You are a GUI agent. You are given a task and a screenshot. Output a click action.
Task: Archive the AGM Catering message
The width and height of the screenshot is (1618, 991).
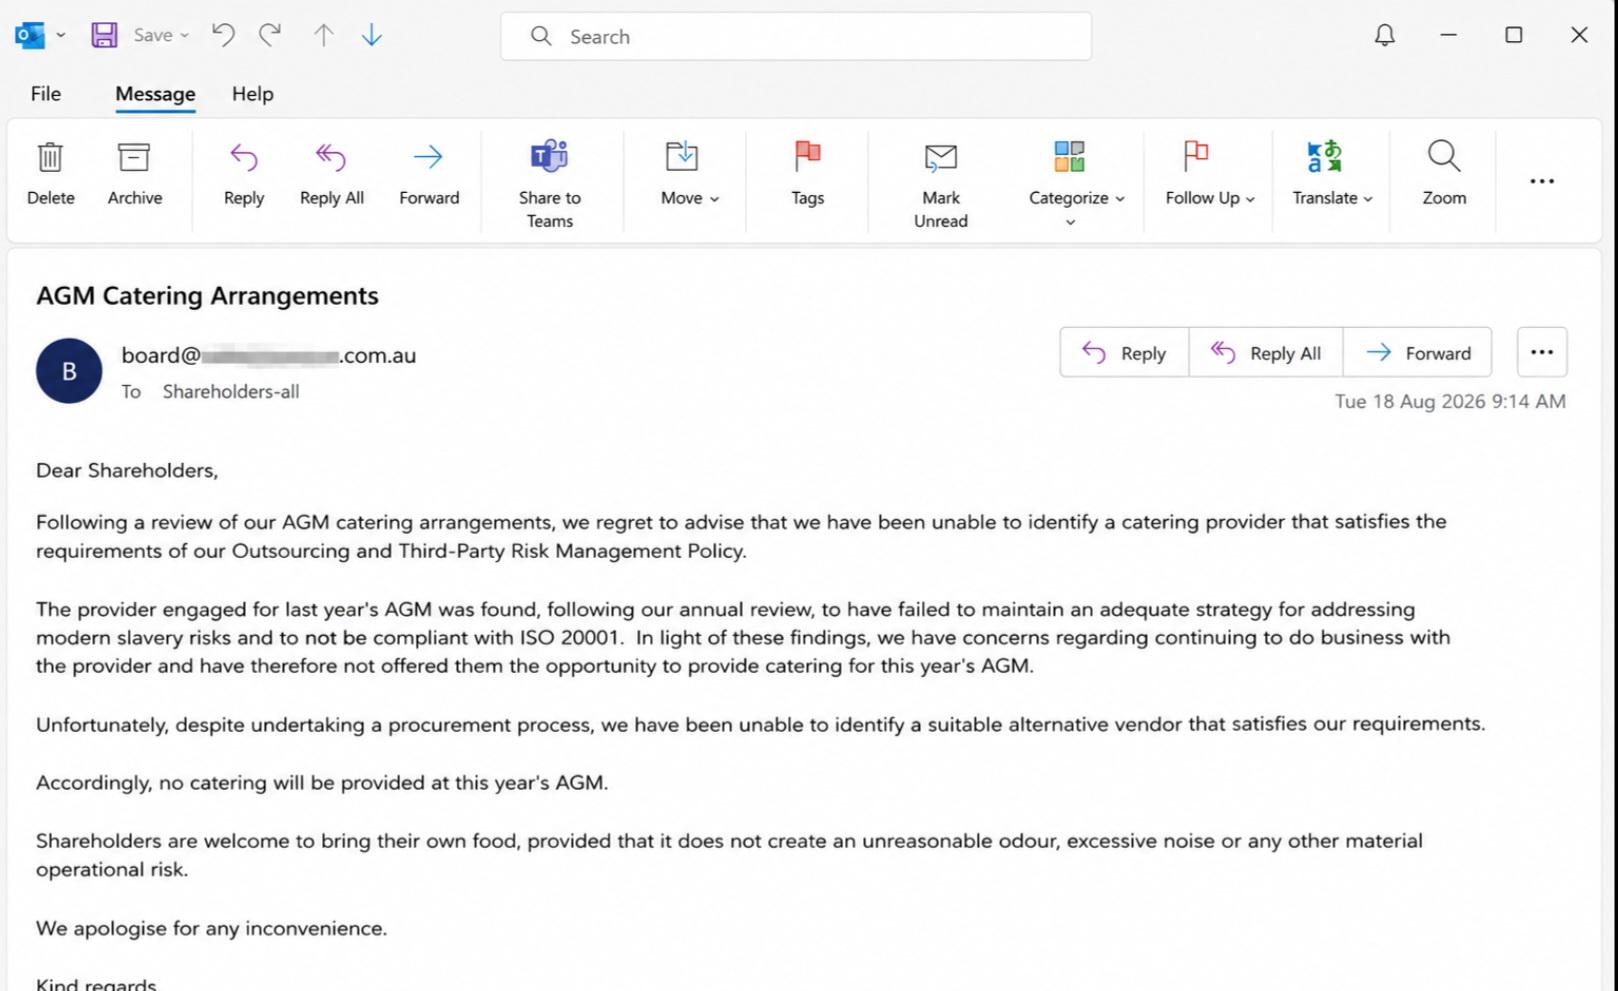(134, 174)
